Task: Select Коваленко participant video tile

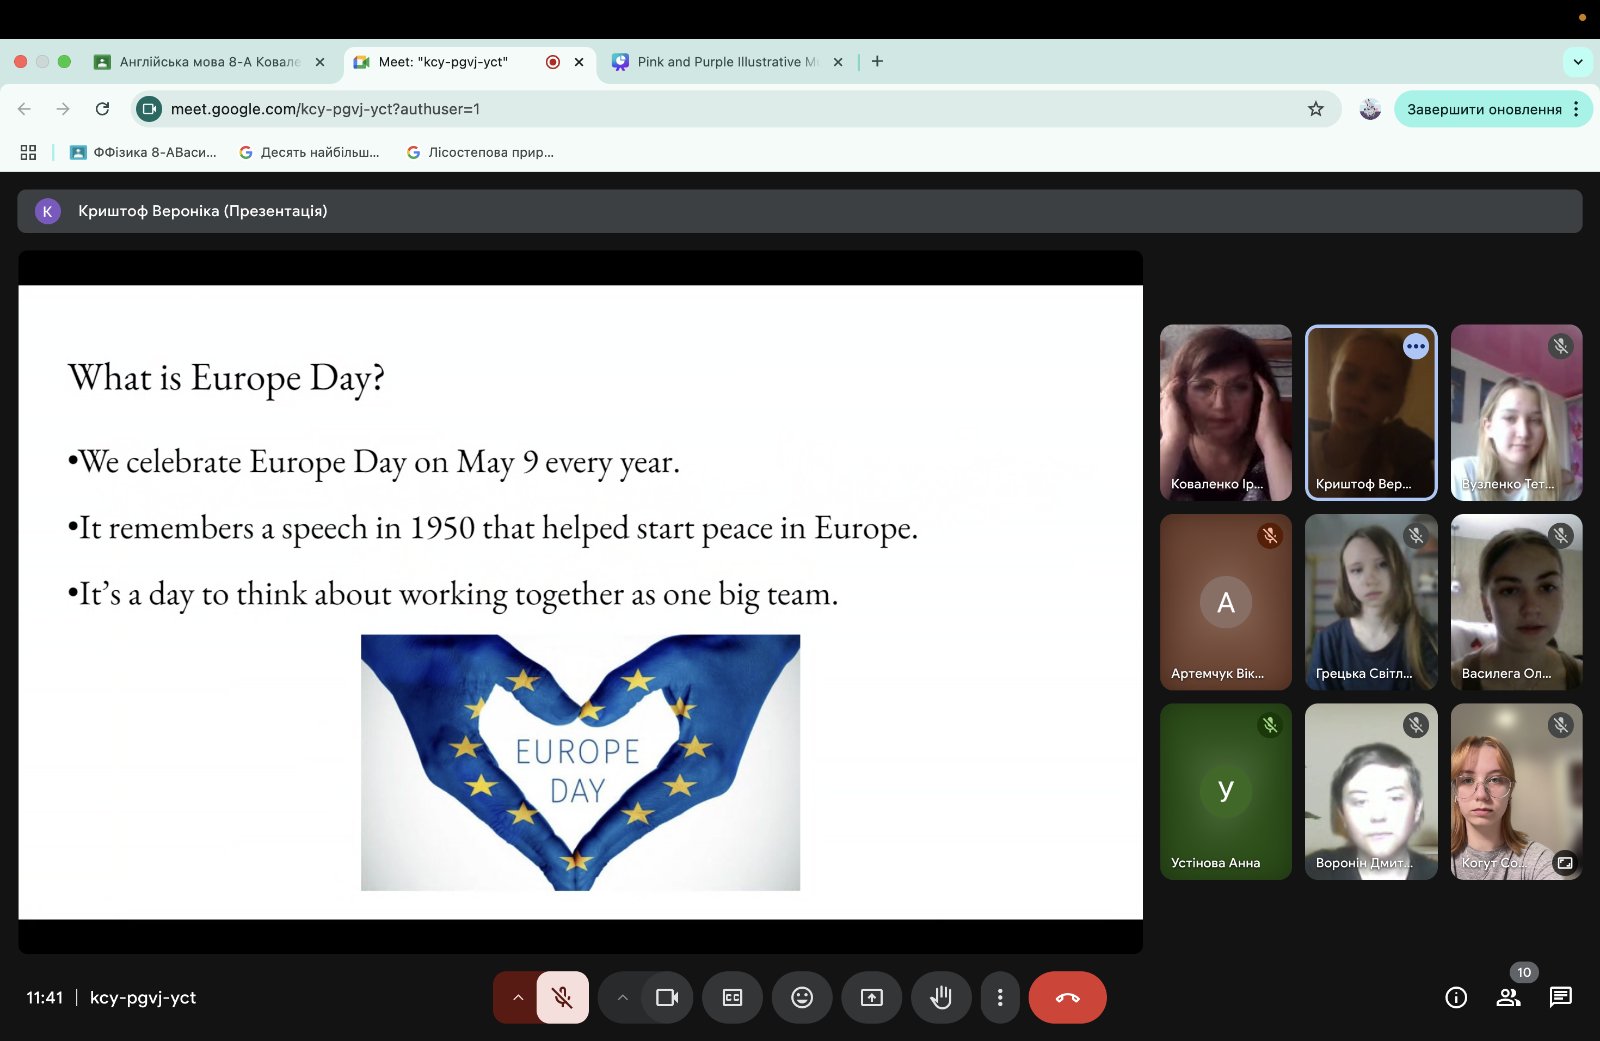Action: click(1226, 412)
